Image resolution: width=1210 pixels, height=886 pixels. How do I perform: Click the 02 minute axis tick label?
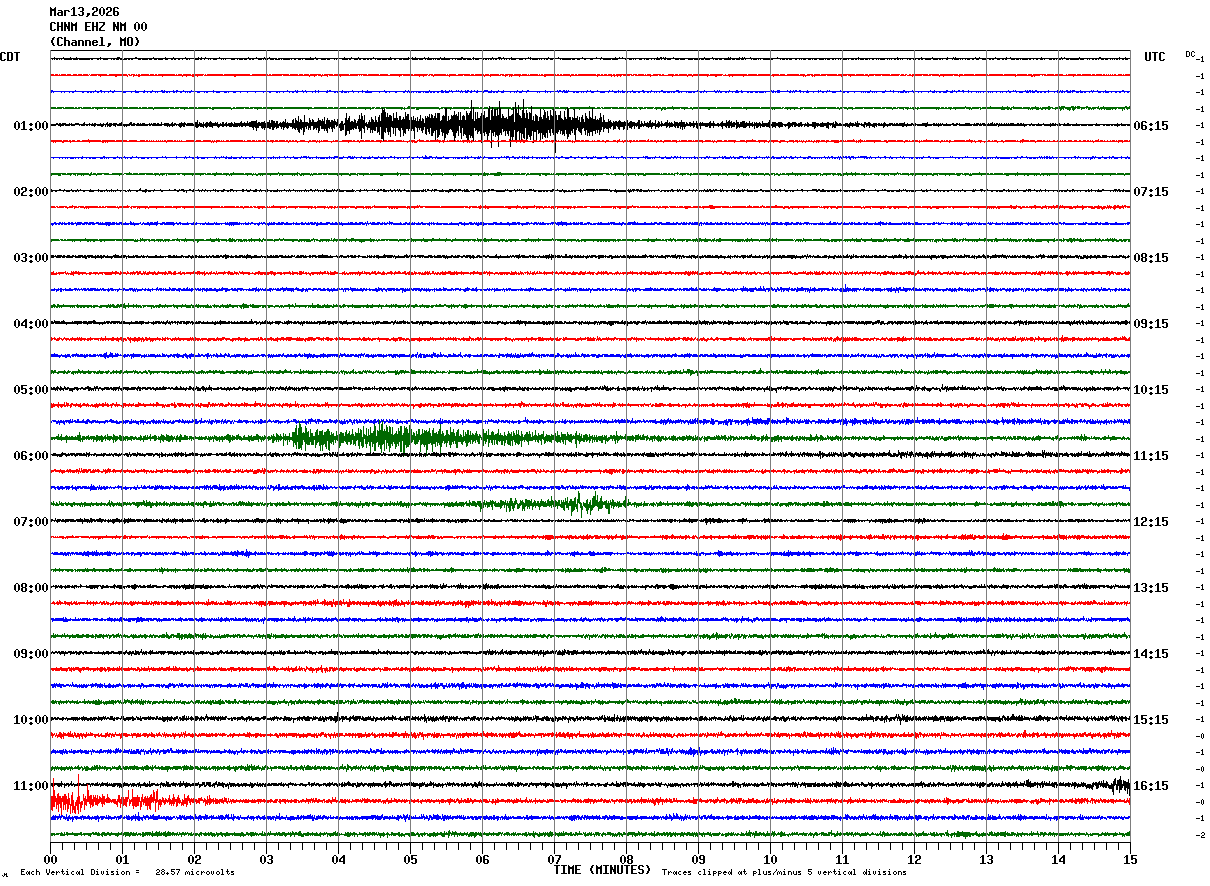pos(194,859)
